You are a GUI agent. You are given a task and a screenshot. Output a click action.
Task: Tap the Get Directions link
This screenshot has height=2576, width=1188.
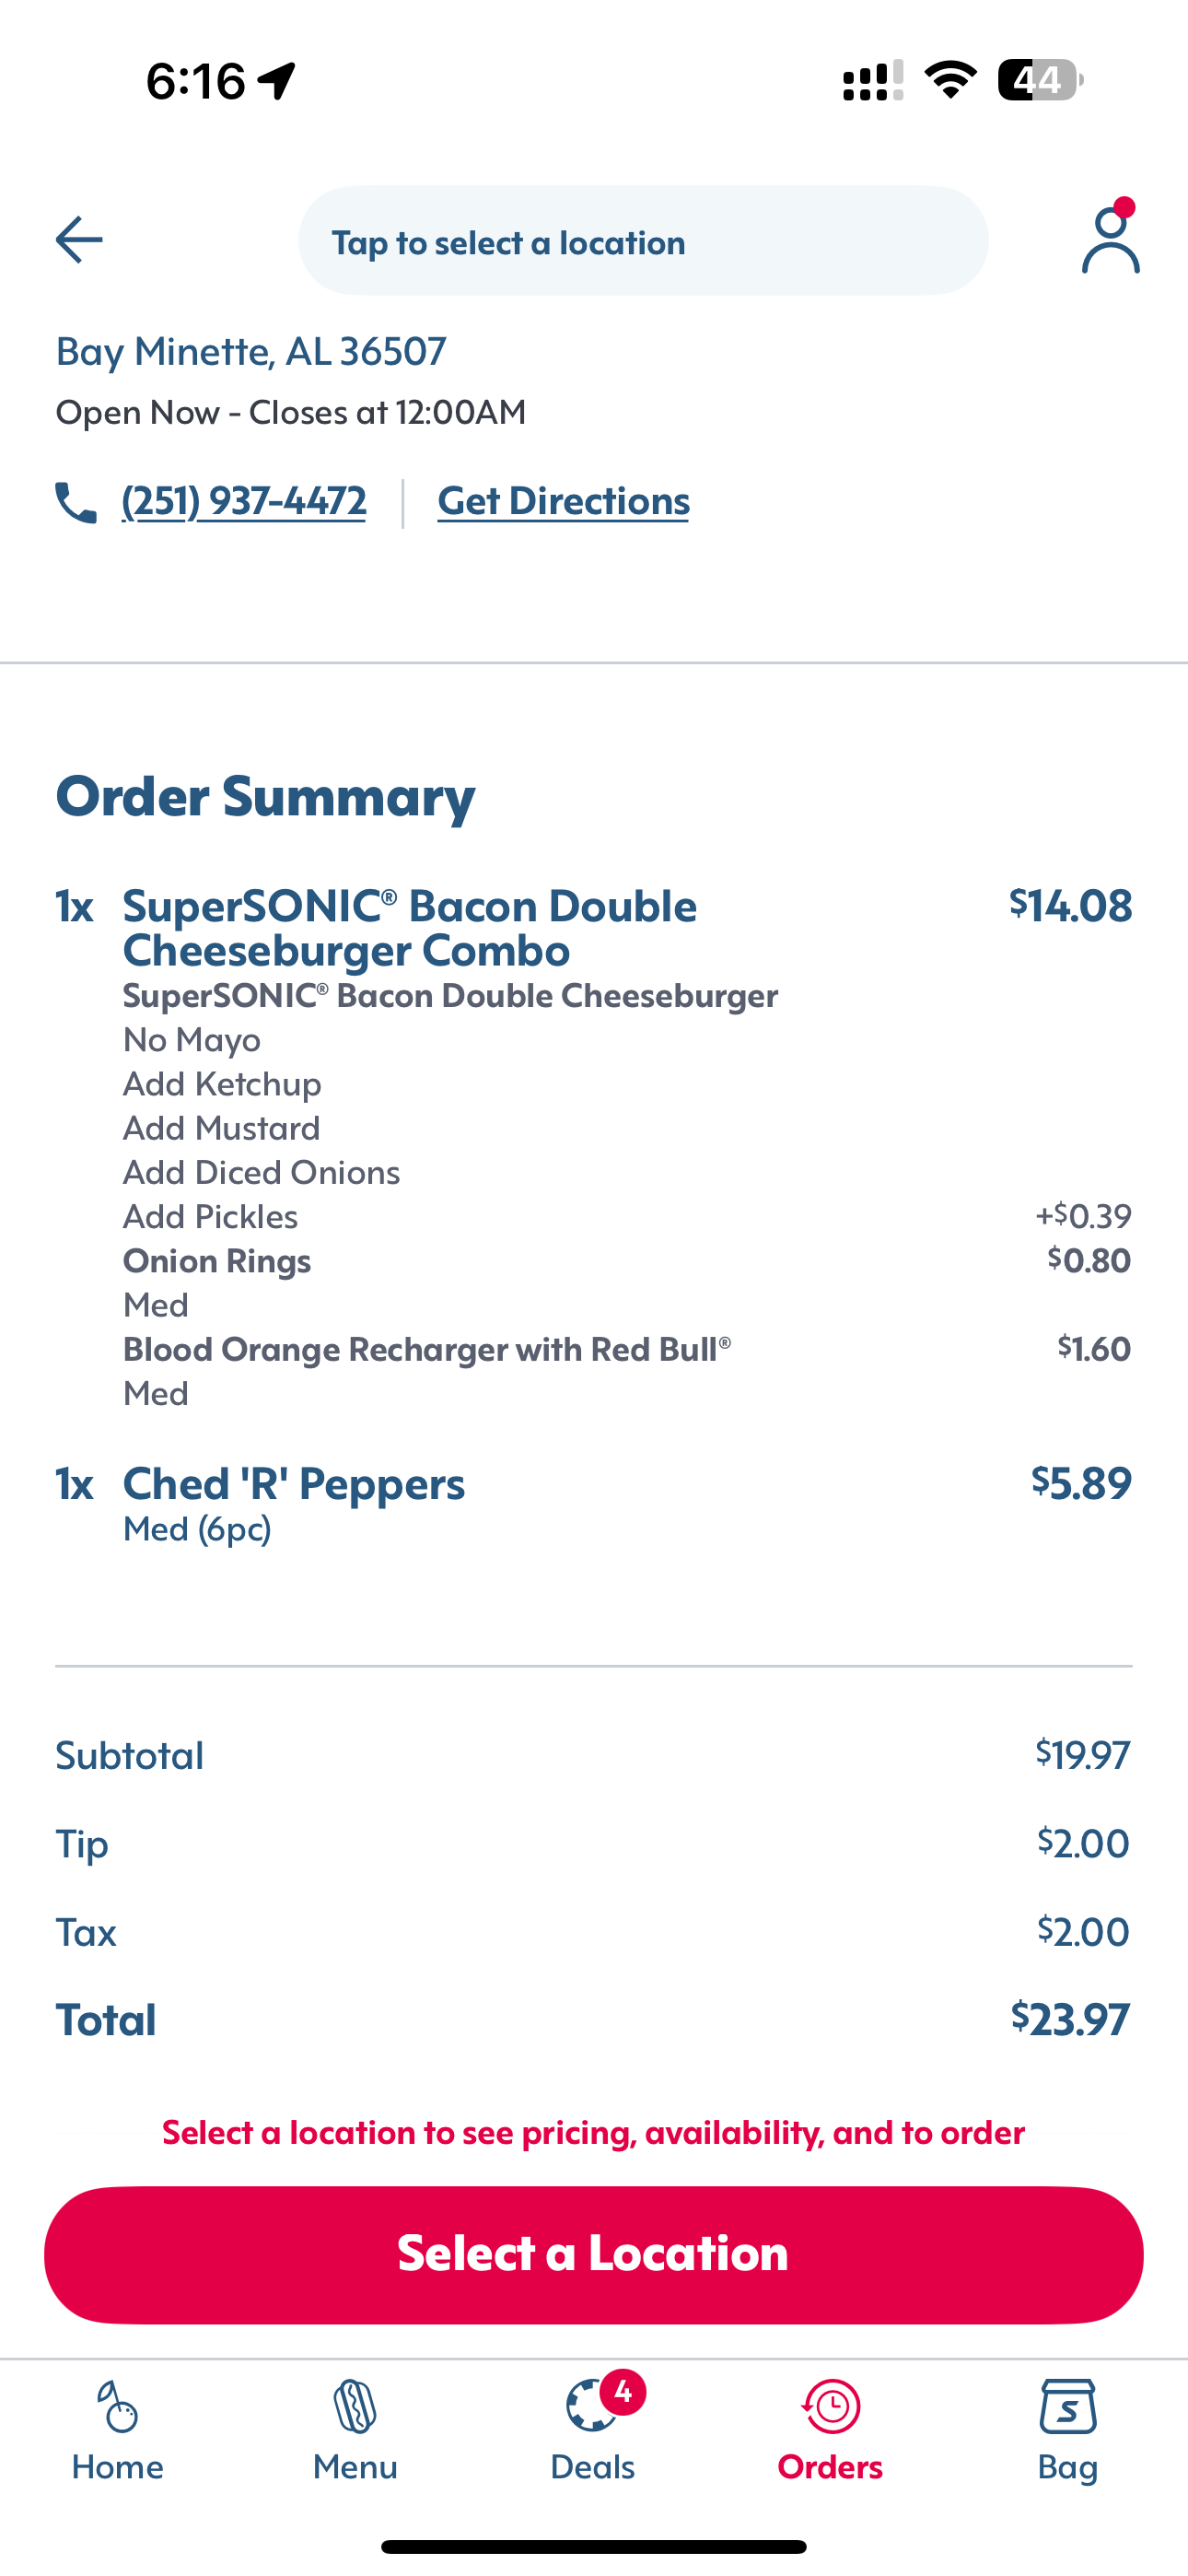point(563,501)
